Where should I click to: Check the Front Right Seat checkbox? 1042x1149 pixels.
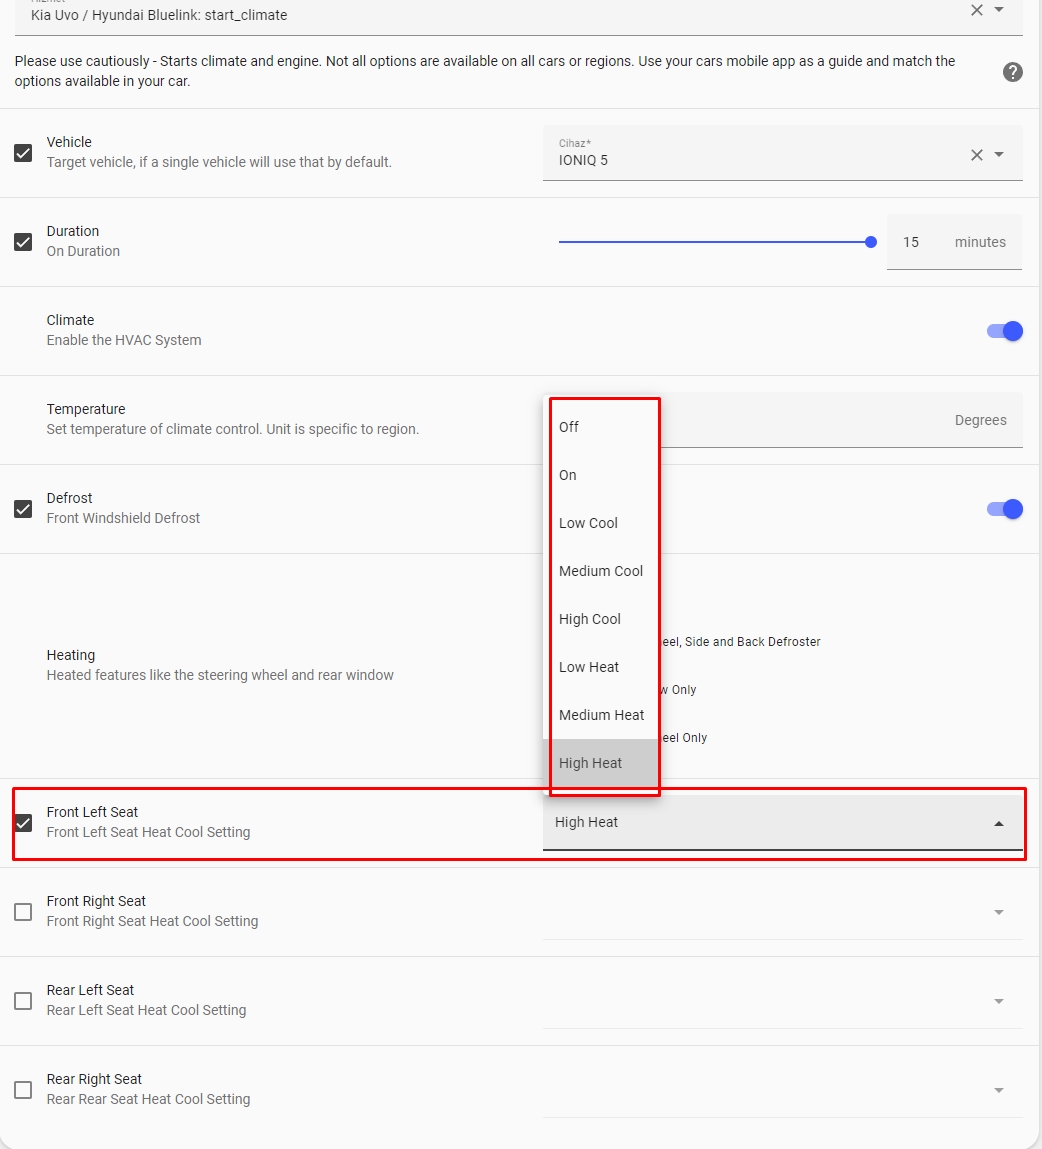pyautogui.click(x=22, y=912)
